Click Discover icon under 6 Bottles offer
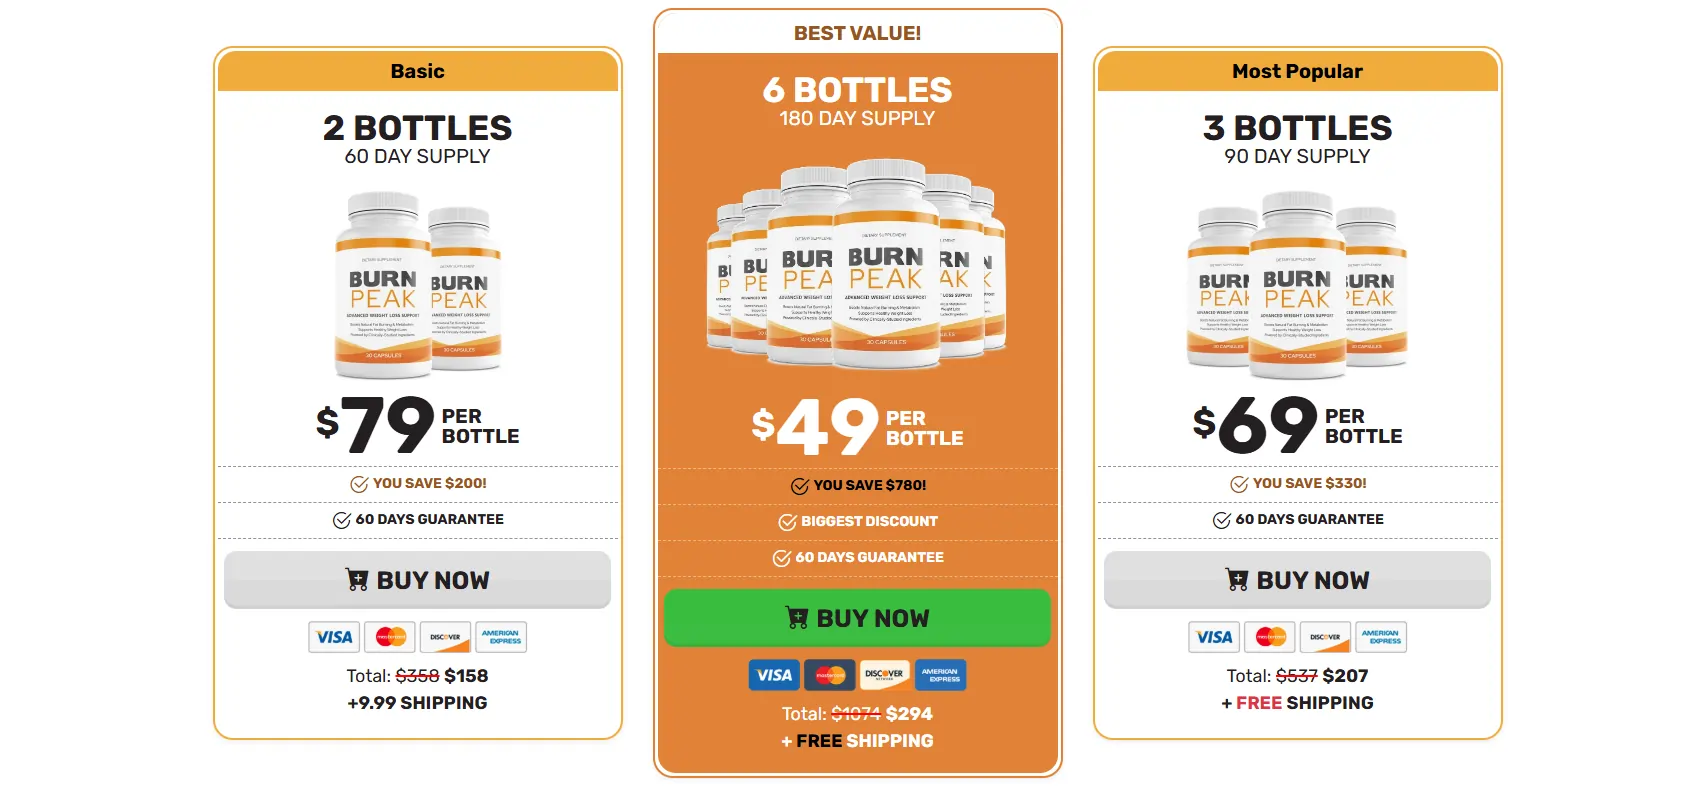The height and width of the screenshot is (806, 1700). click(x=885, y=675)
